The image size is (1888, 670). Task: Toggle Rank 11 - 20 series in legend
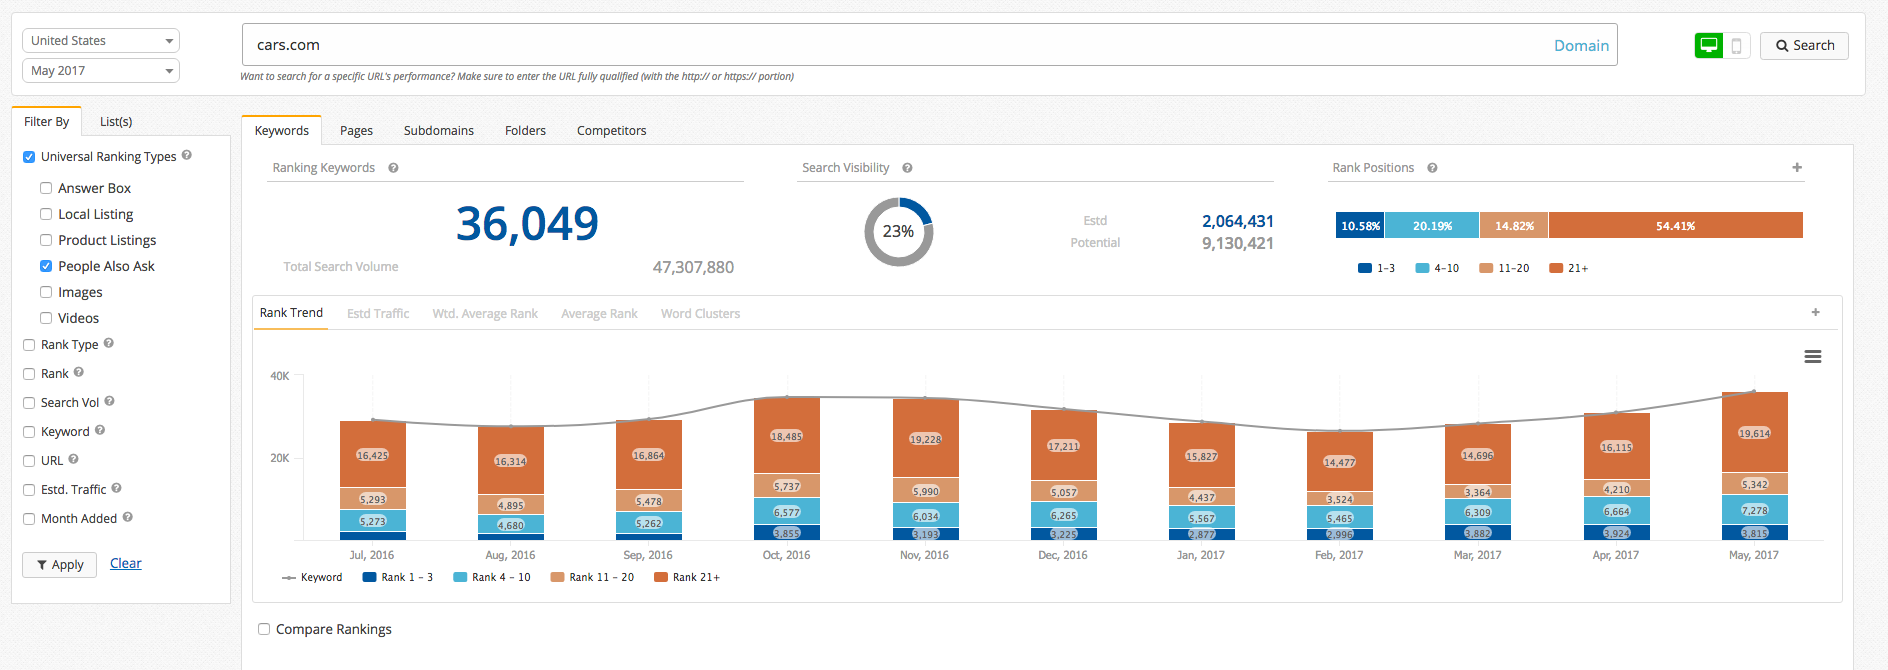592,577
